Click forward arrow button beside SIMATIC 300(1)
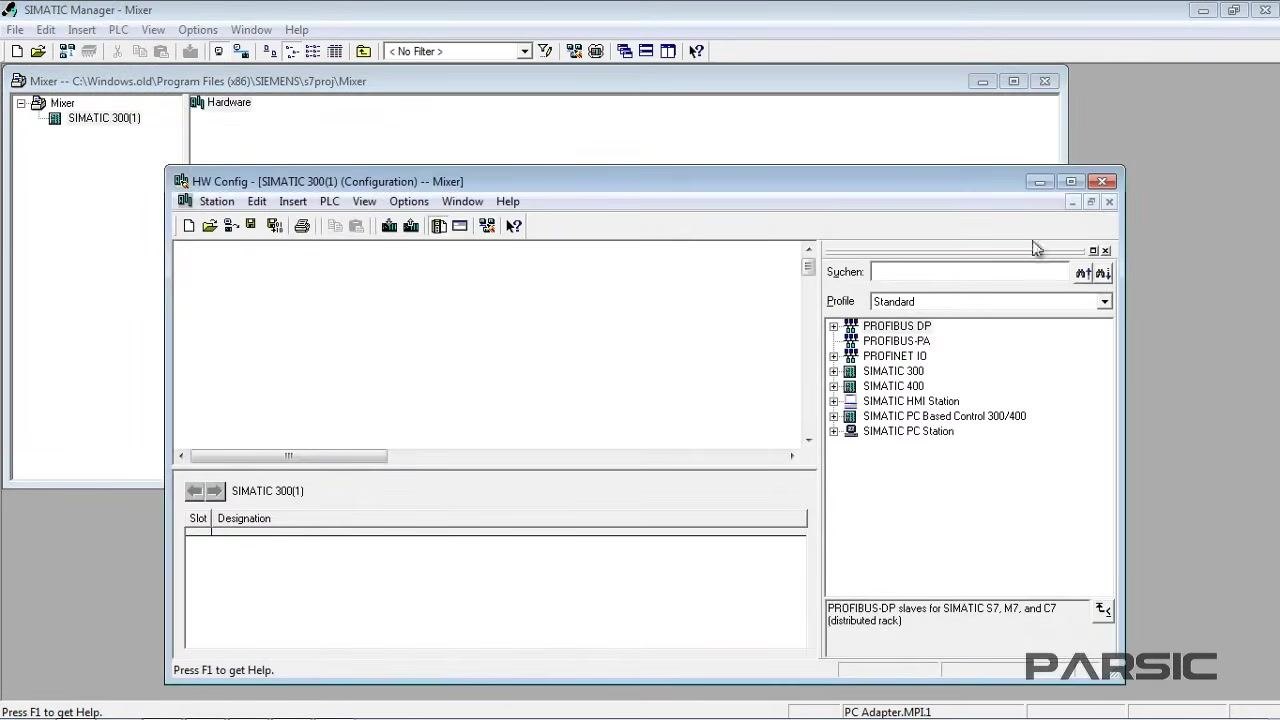Viewport: 1280px width, 720px height. coord(215,491)
